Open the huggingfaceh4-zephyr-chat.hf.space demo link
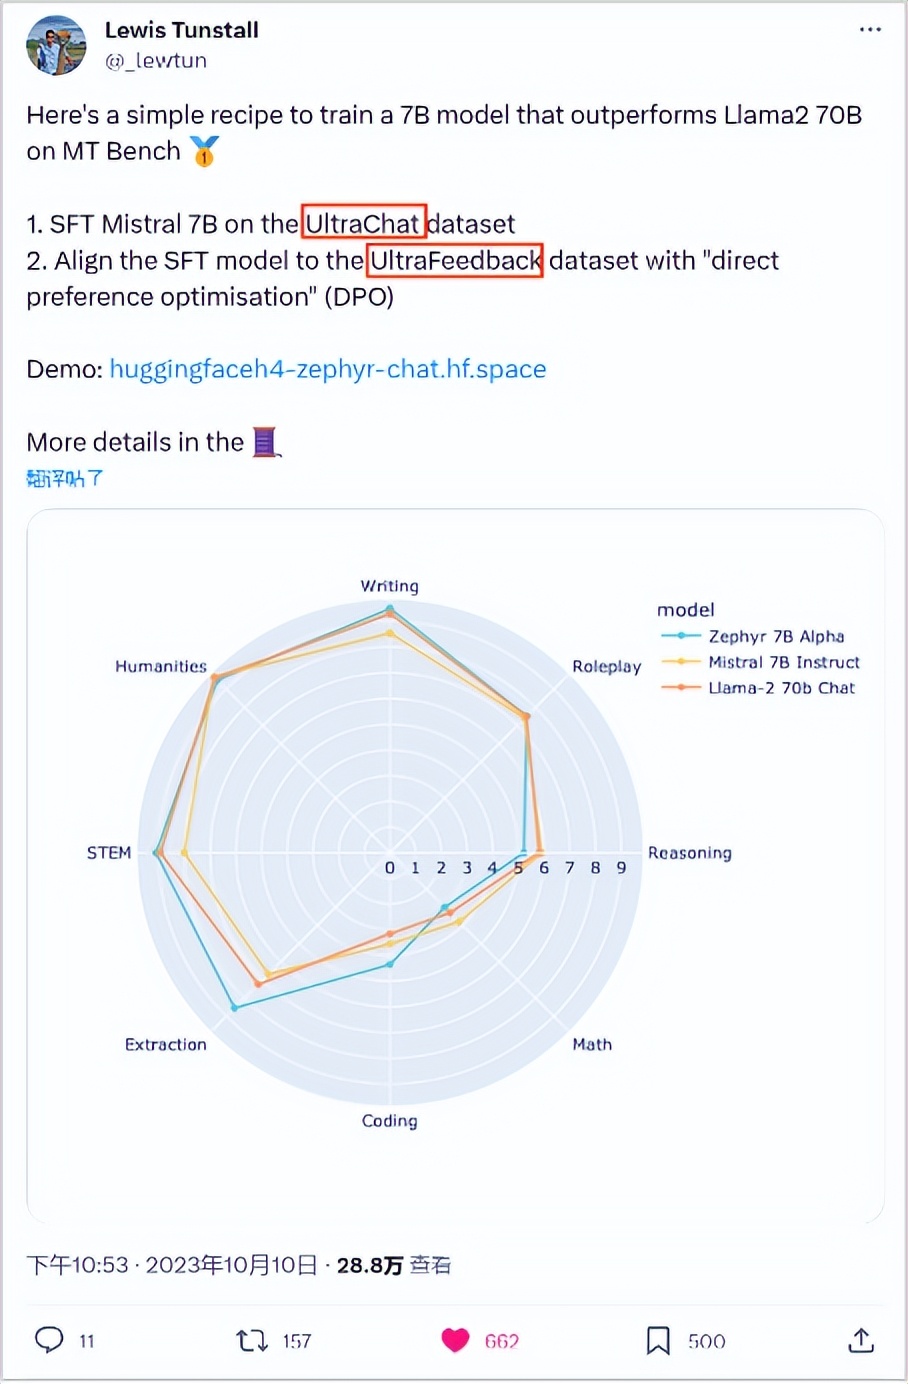Image resolution: width=908 pixels, height=1384 pixels. (x=328, y=369)
